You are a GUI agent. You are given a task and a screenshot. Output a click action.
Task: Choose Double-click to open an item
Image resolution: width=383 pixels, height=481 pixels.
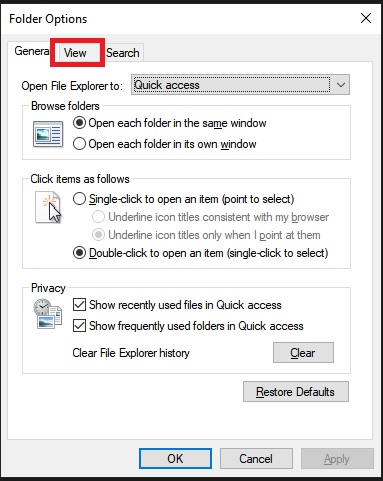(x=200, y=253)
